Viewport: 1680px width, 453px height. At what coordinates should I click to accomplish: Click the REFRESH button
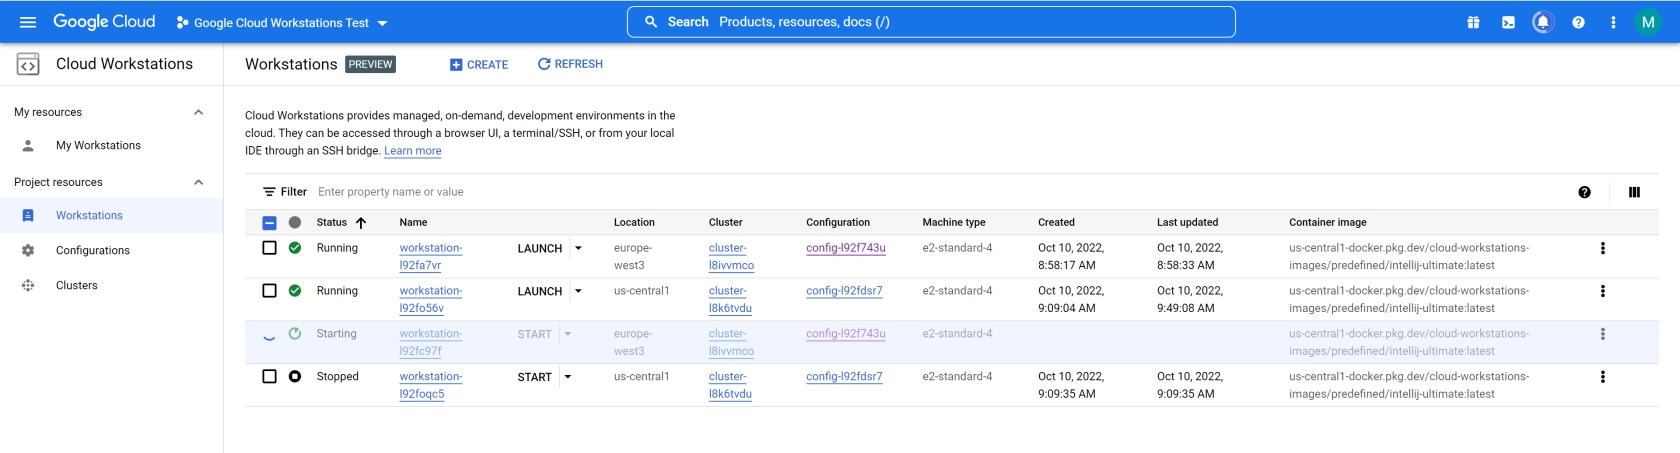tap(570, 64)
